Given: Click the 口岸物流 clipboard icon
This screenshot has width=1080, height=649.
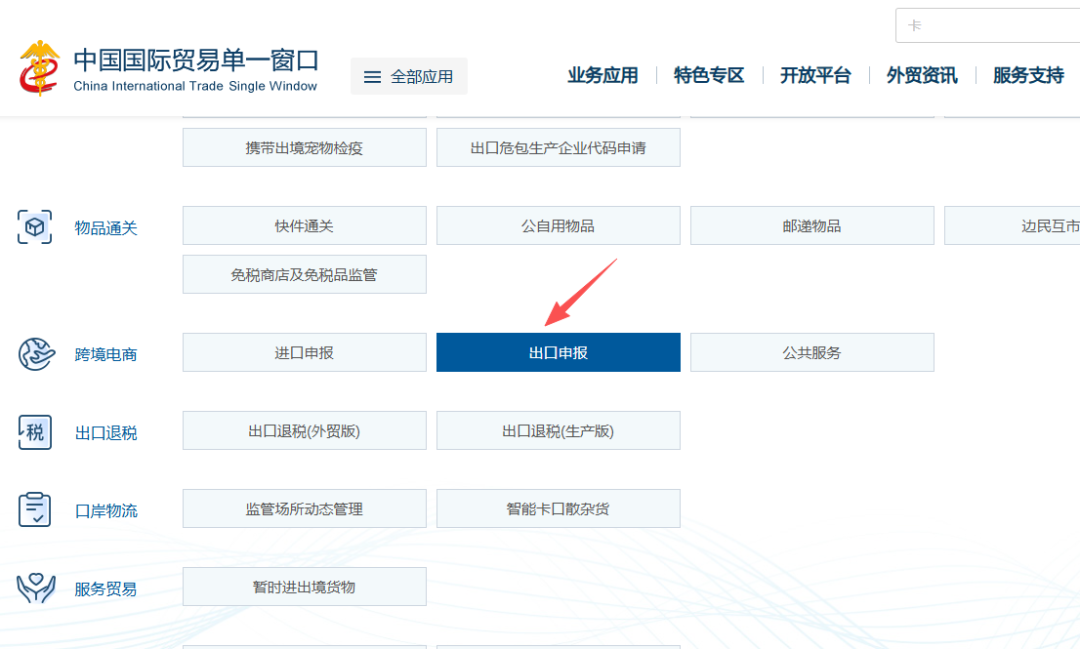Looking at the screenshot, I should tap(34, 510).
